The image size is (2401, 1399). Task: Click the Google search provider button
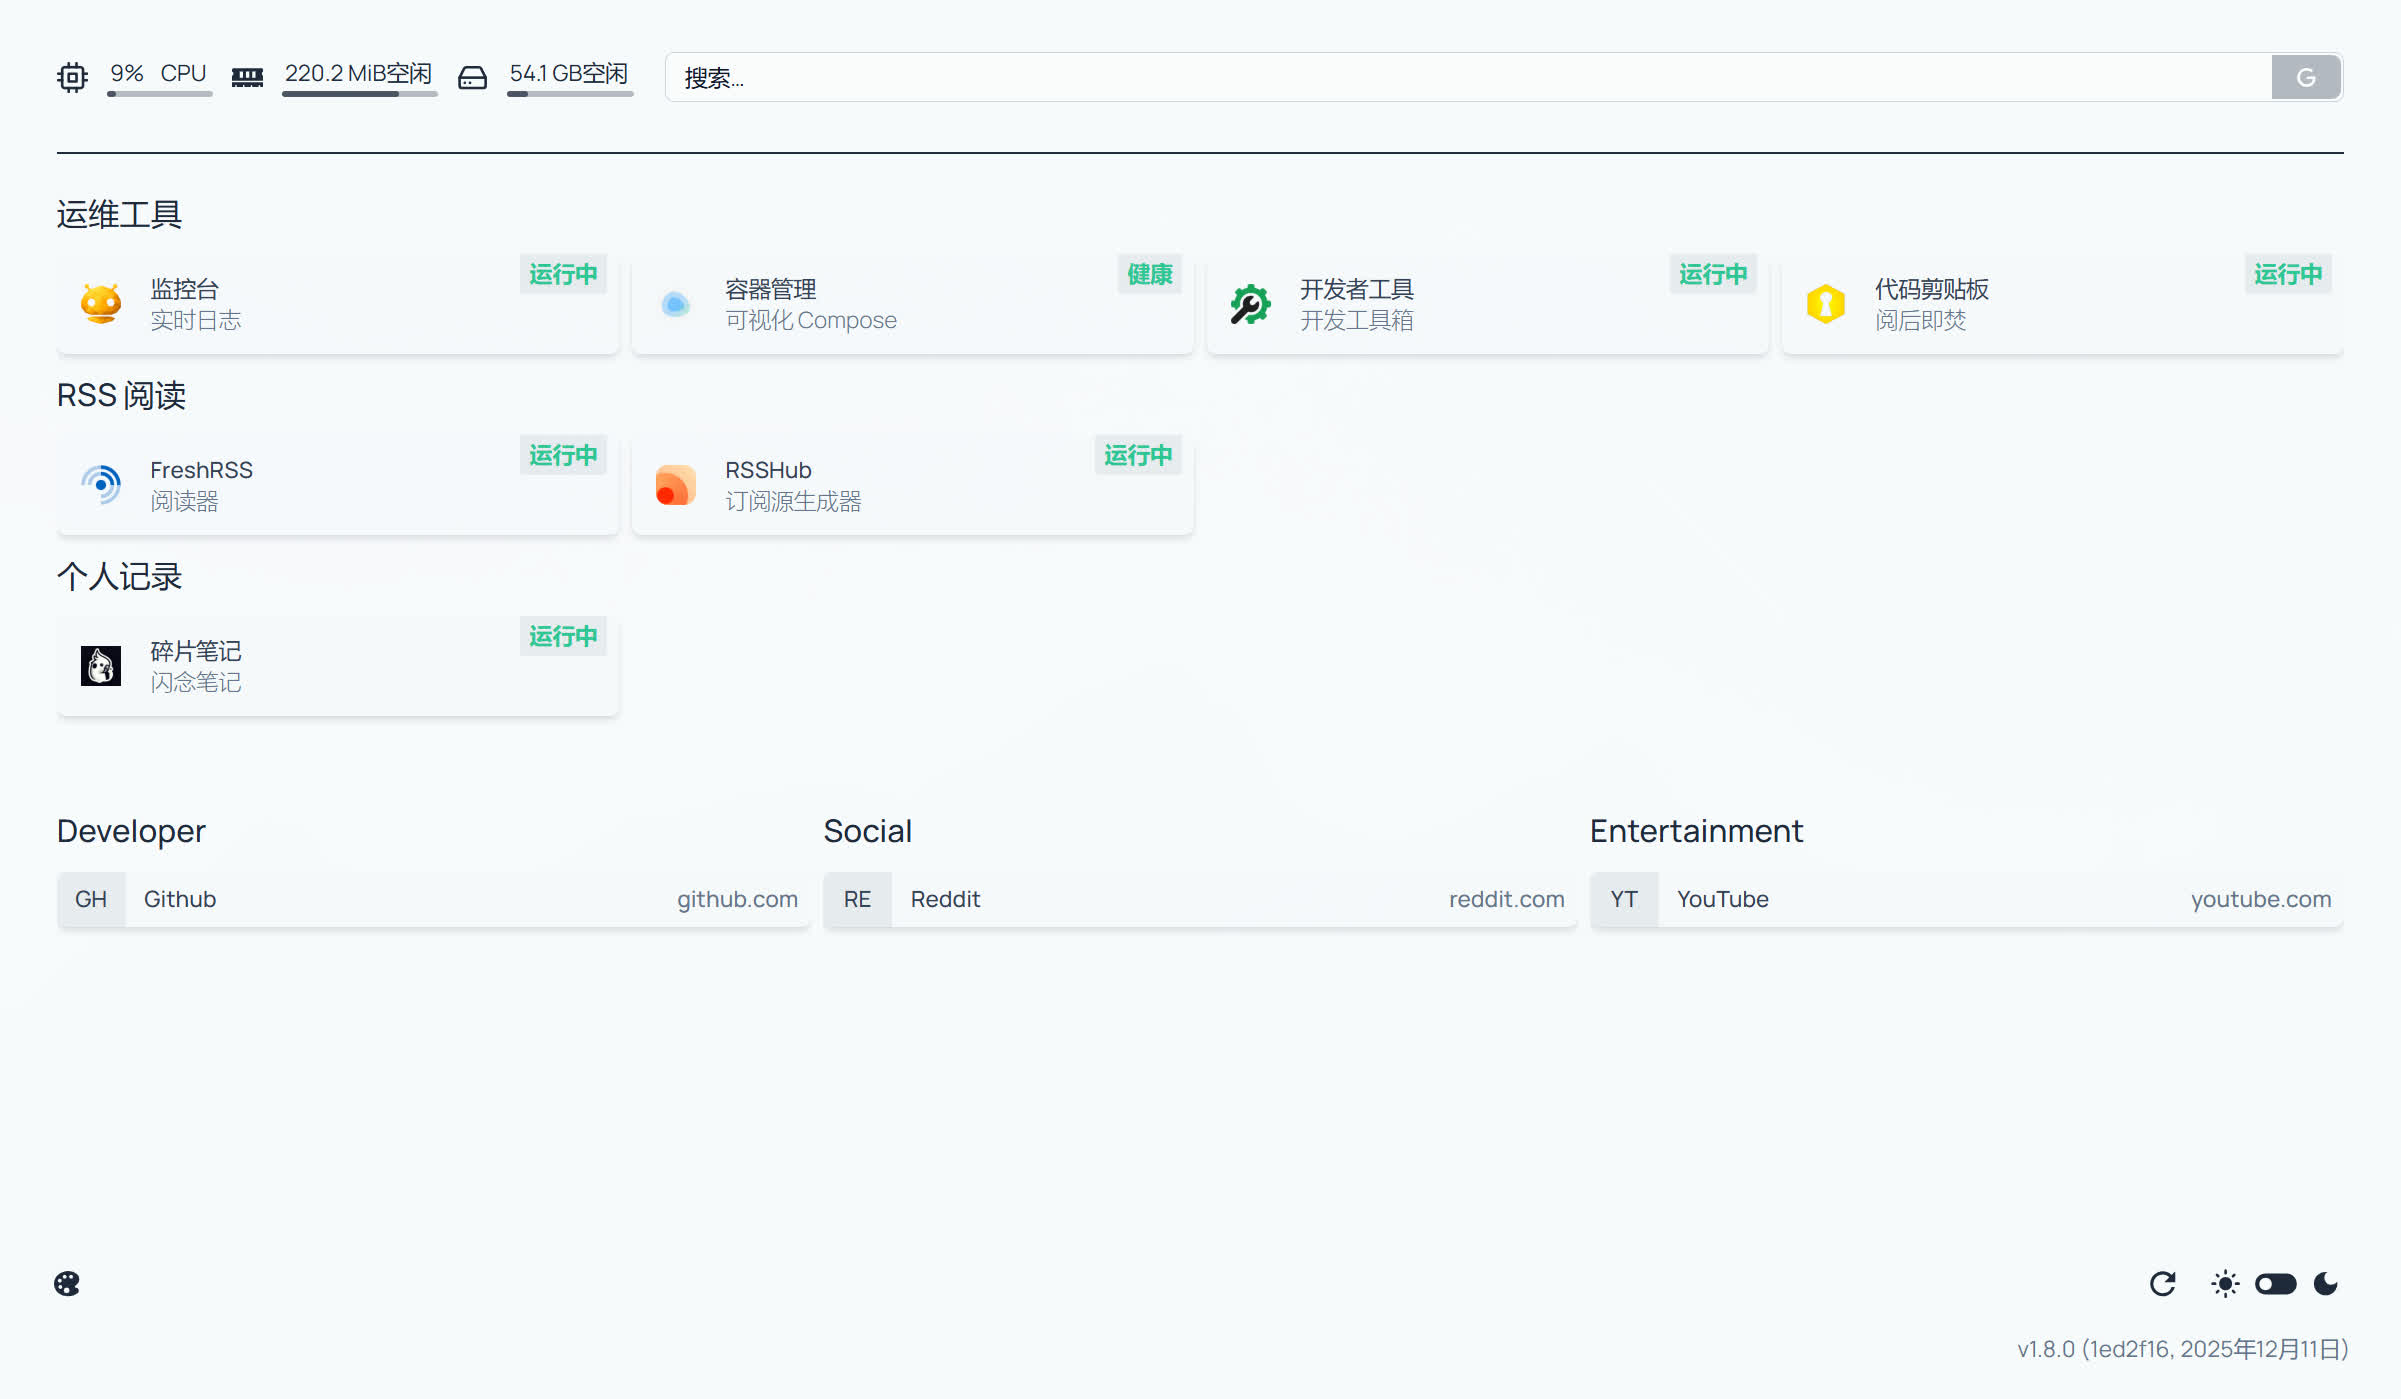point(2306,78)
